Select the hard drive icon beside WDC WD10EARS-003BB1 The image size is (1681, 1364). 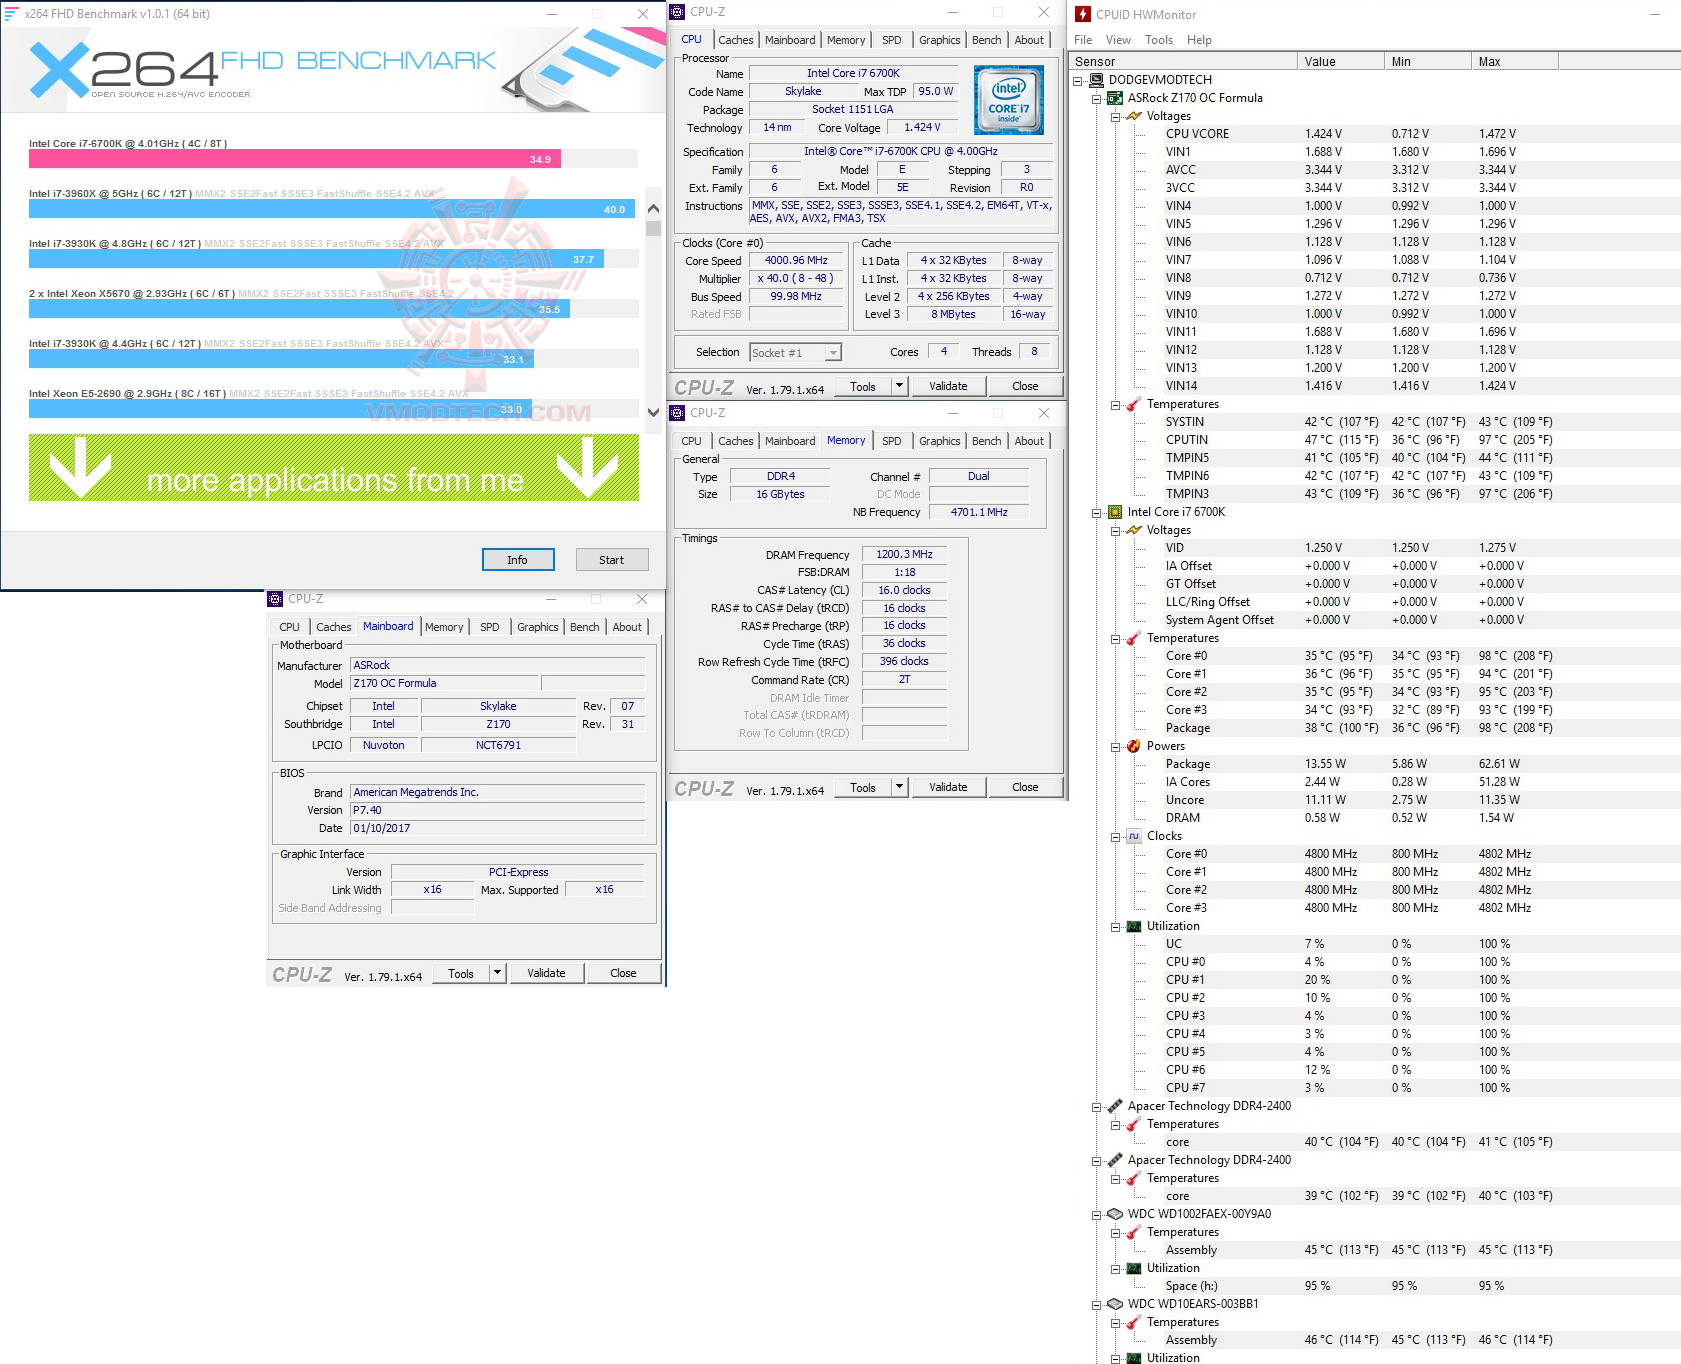(x=1115, y=1304)
